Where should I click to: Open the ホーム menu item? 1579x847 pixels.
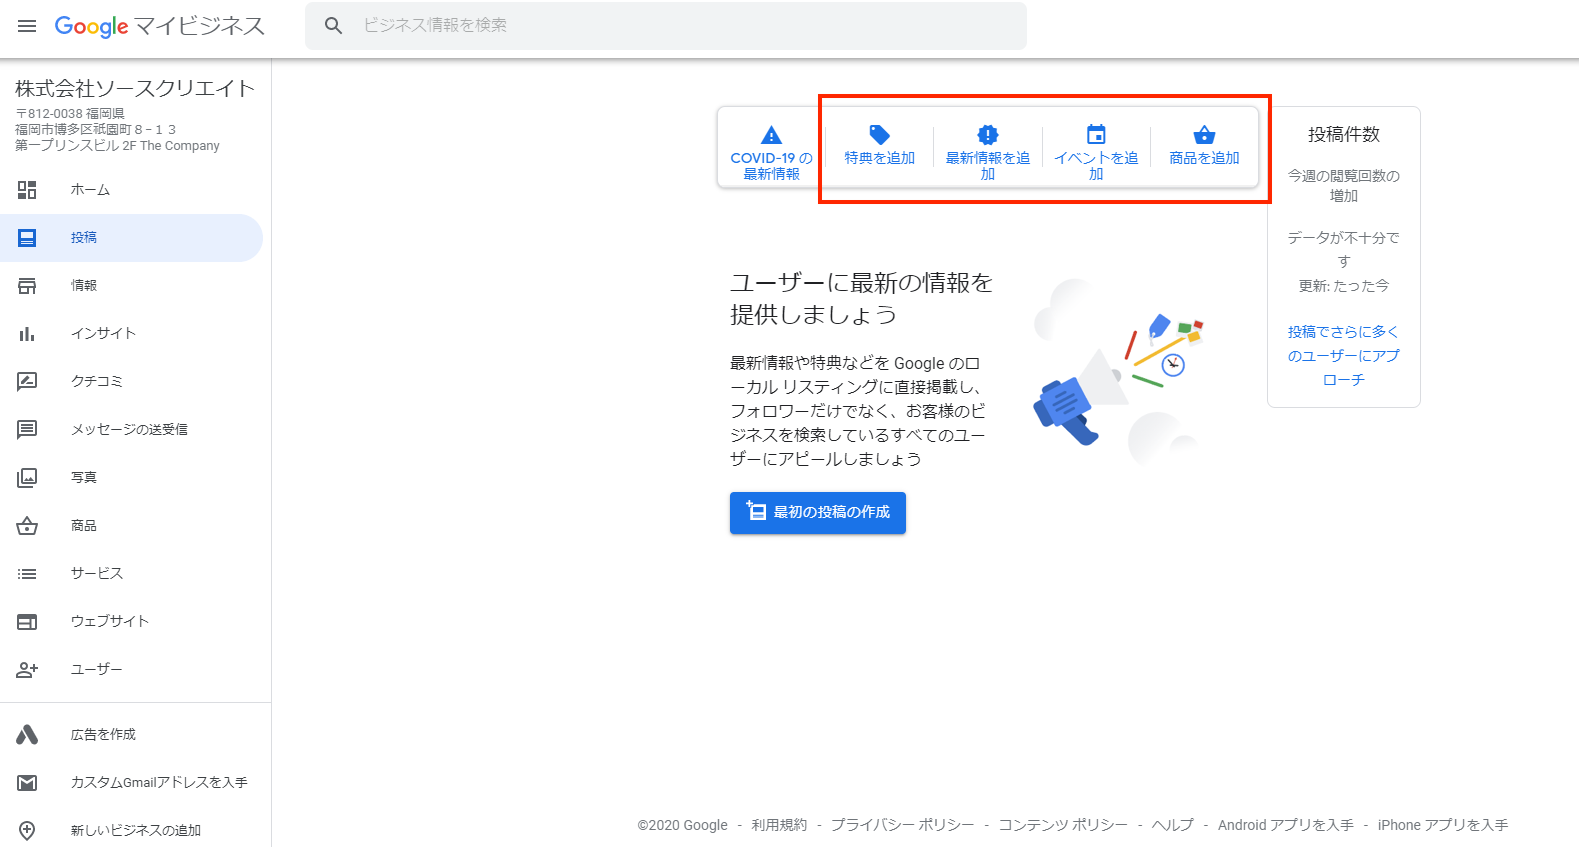pos(131,190)
